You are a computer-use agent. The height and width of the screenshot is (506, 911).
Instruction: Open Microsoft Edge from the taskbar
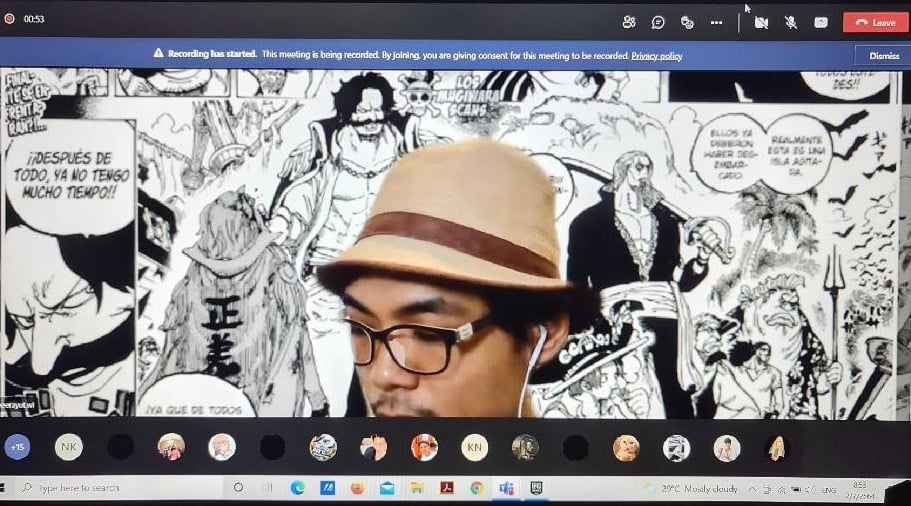click(298, 488)
